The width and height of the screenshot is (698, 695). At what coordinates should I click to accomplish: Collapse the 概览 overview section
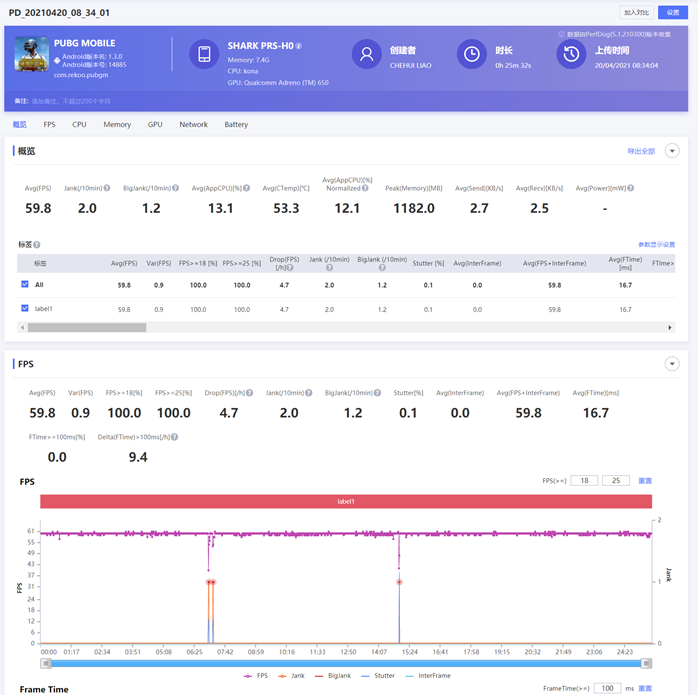[x=672, y=151]
